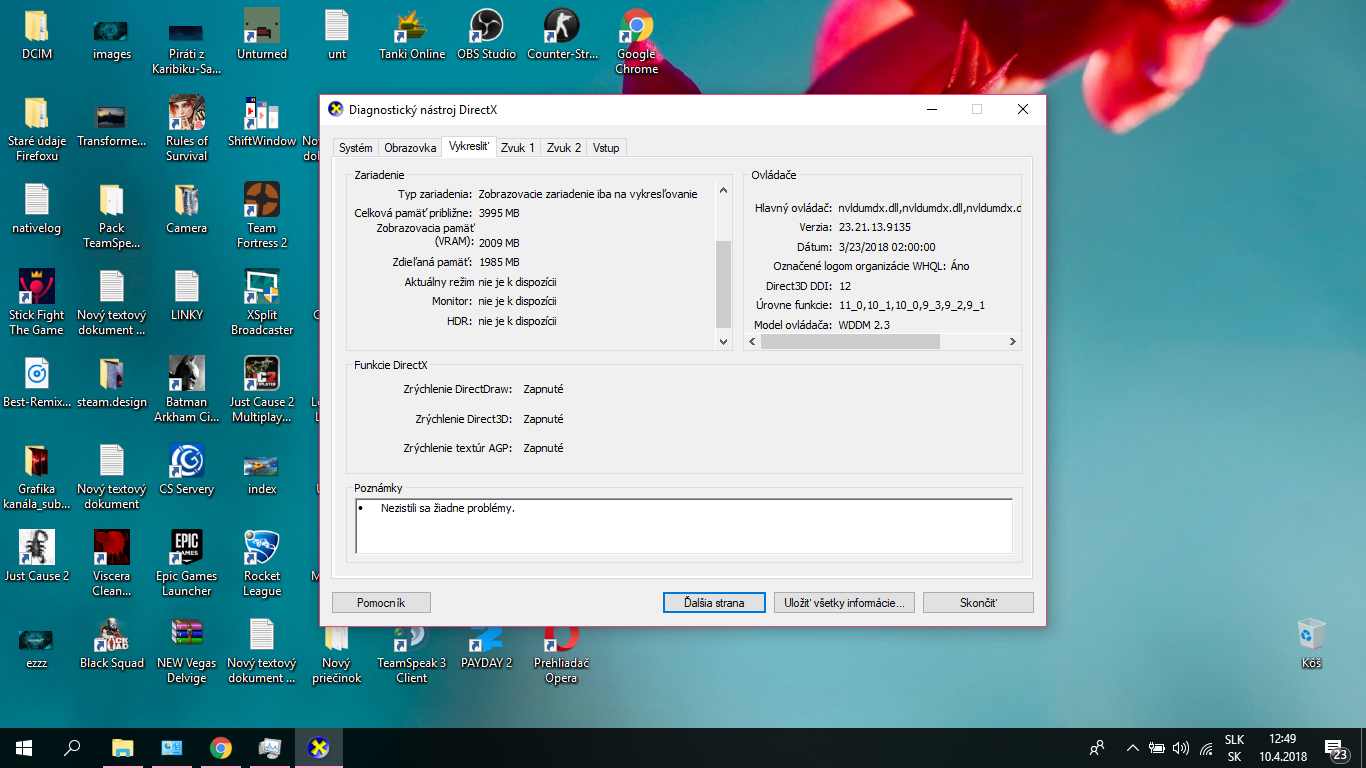Click the Team Fortress 2 desktop icon
The width and height of the screenshot is (1366, 768).
262,215
